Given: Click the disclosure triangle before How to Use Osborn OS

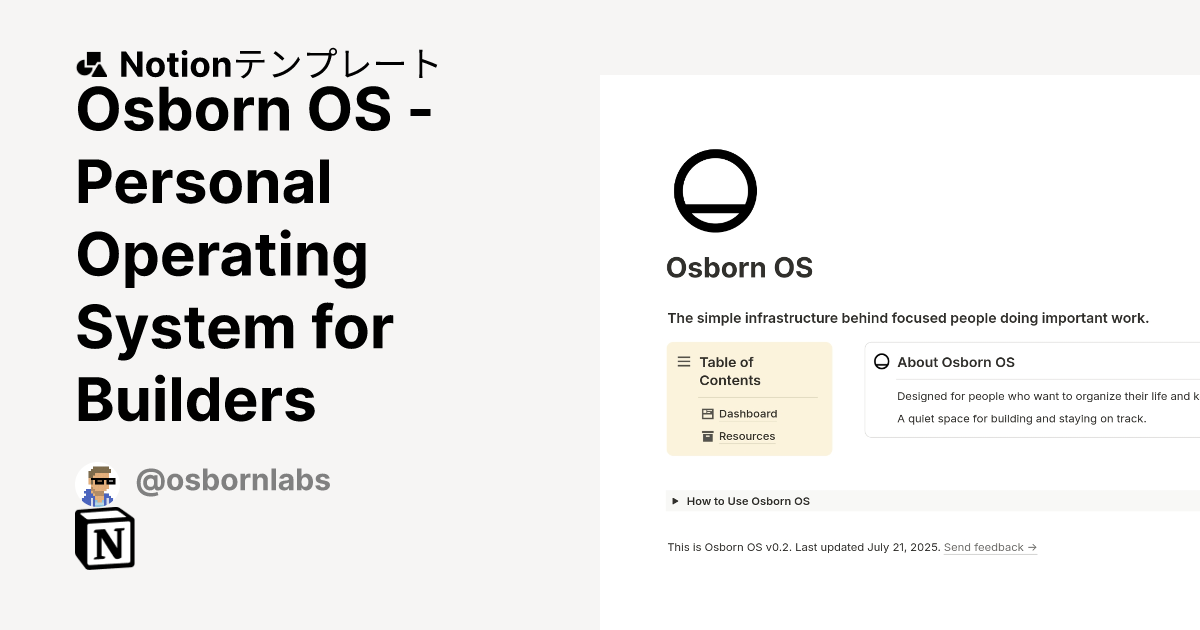Looking at the screenshot, I should pyautogui.click(x=675, y=501).
